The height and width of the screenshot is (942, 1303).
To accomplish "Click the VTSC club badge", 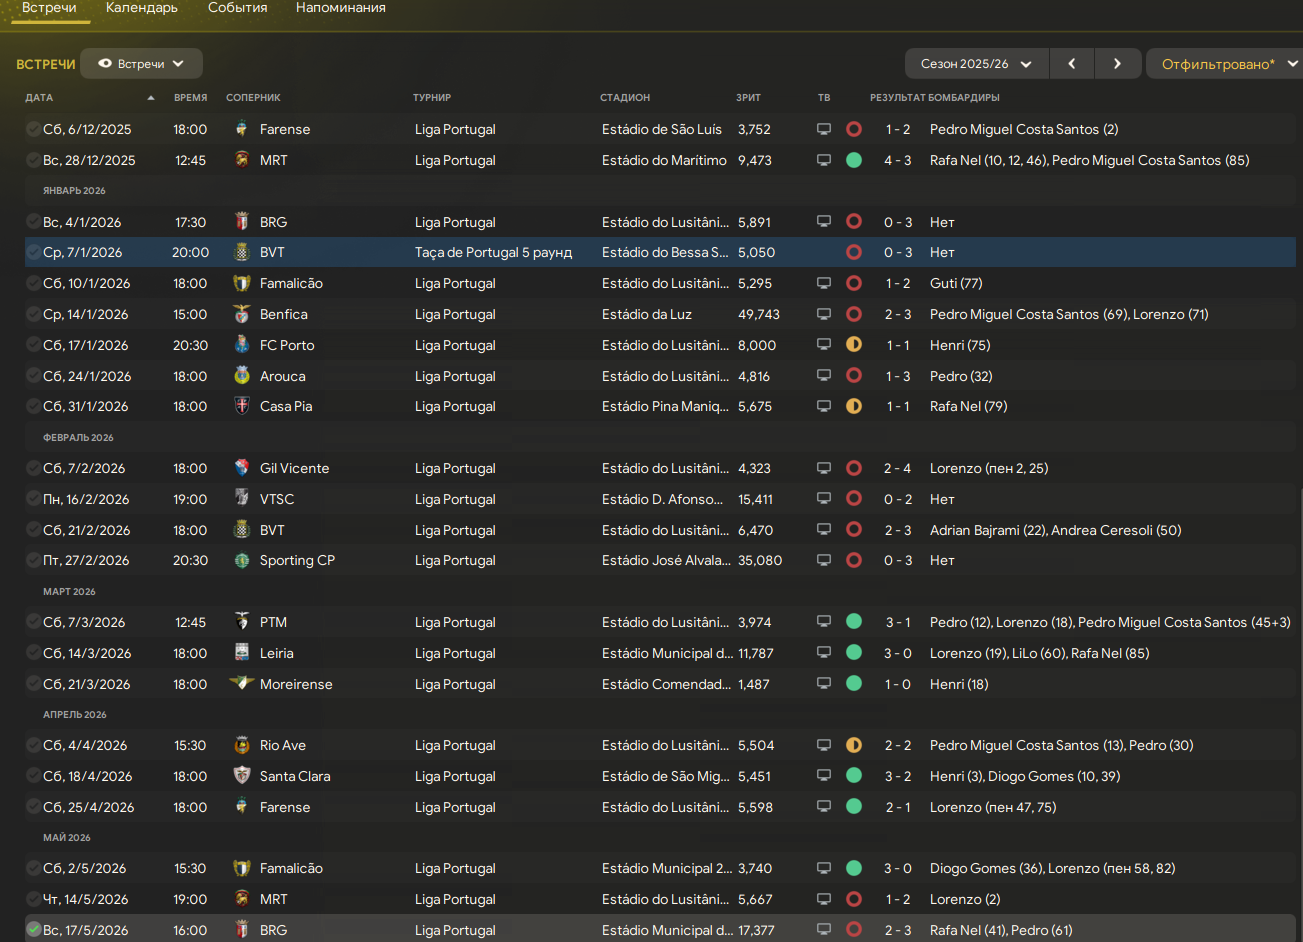I will pyautogui.click(x=241, y=499).
